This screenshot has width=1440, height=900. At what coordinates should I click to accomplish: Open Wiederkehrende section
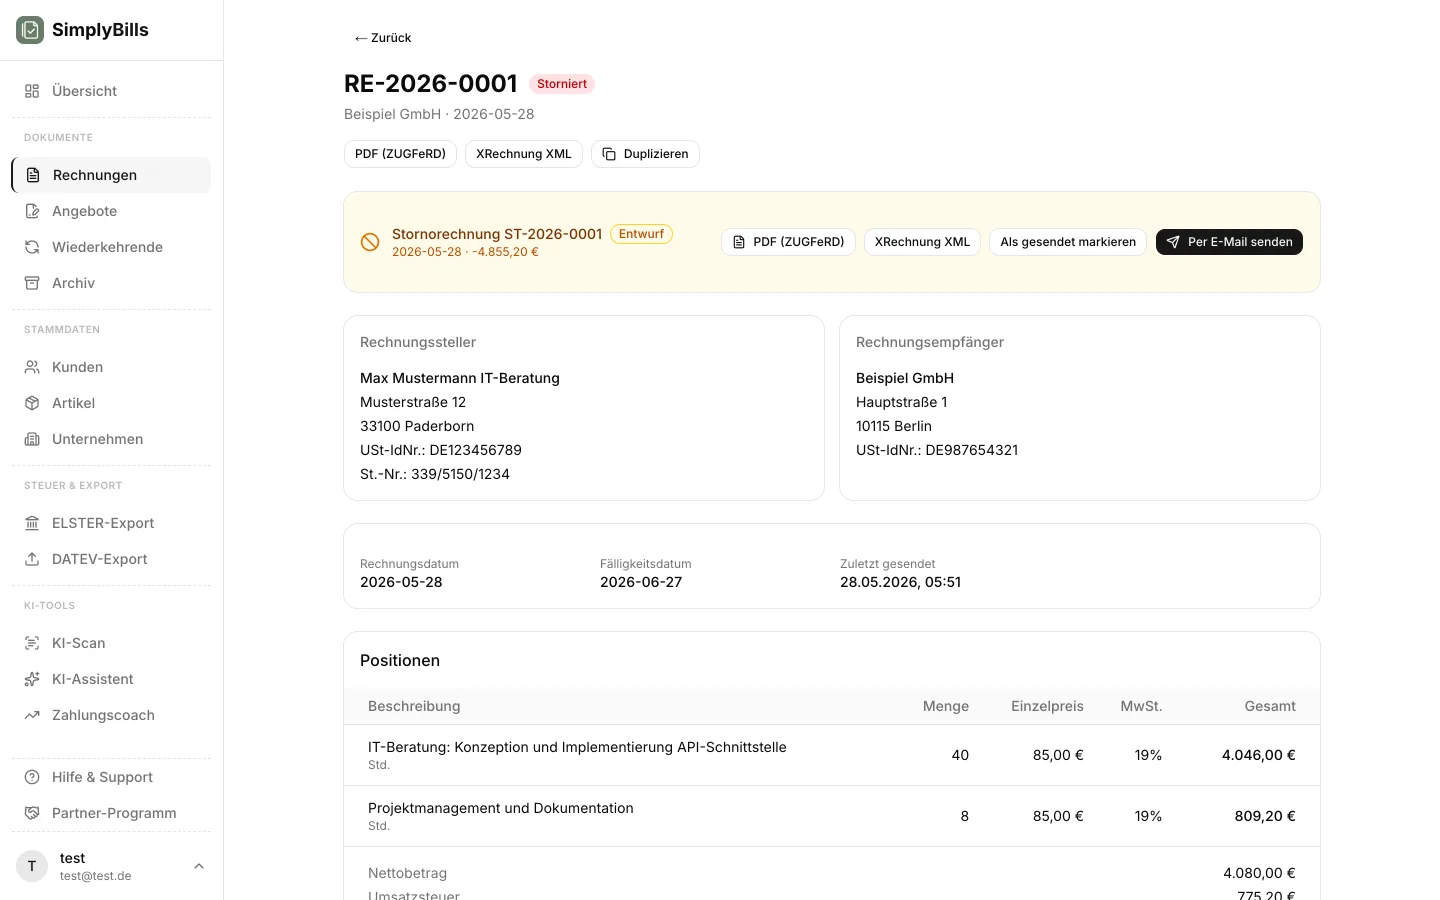click(x=111, y=247)
